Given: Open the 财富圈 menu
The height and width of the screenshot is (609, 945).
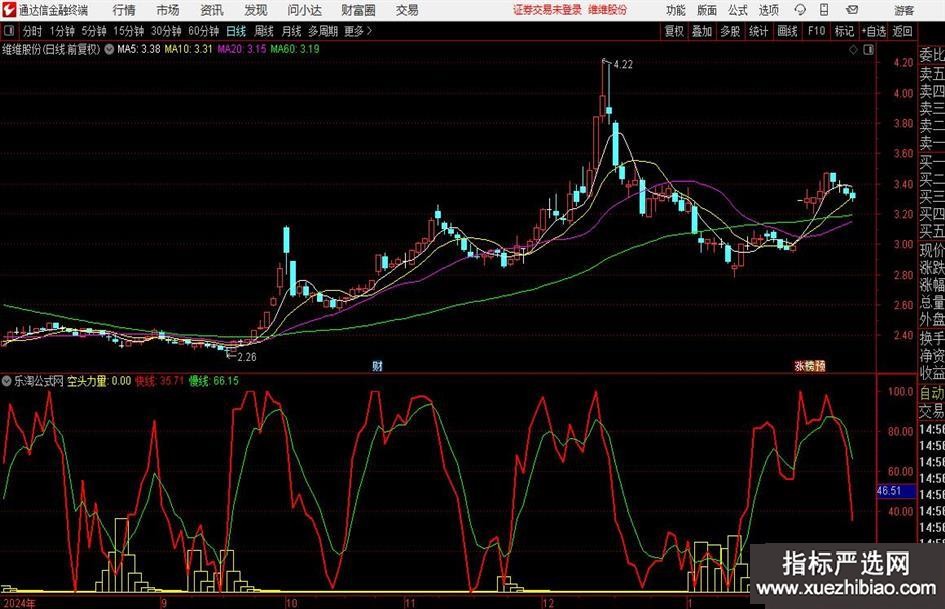Looking at the screenshot, I should click(x=358, y=10).
